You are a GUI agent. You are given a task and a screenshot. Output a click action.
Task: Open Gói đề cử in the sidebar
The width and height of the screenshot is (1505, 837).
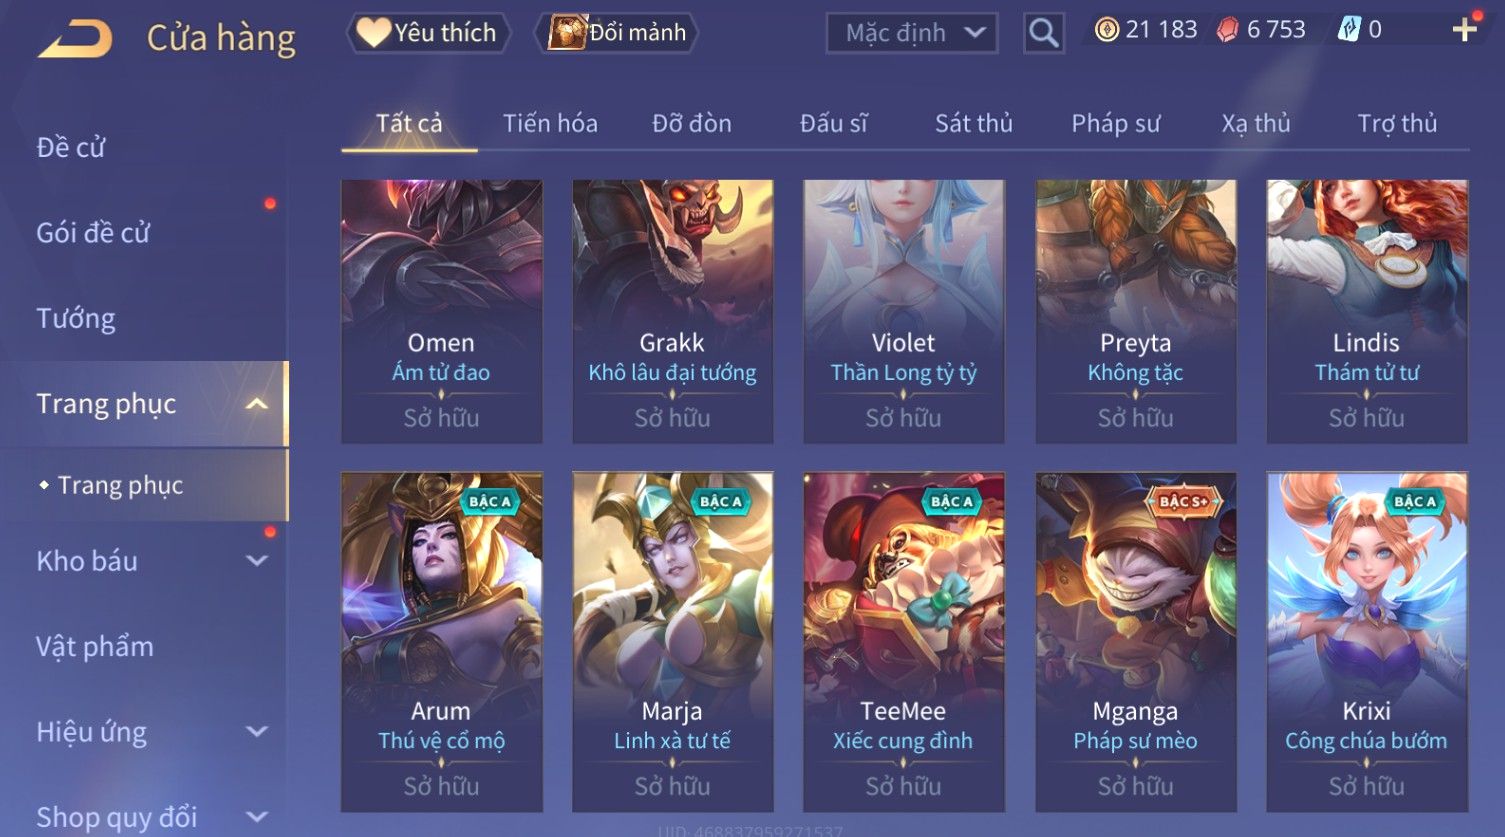coord(93,233)
